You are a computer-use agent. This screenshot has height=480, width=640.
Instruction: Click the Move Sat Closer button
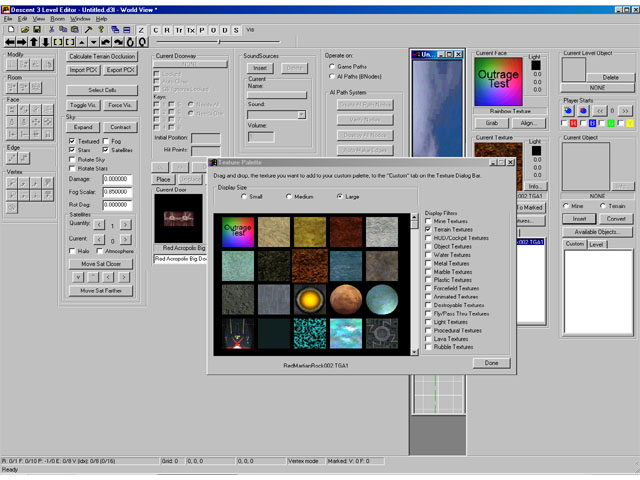101,264
